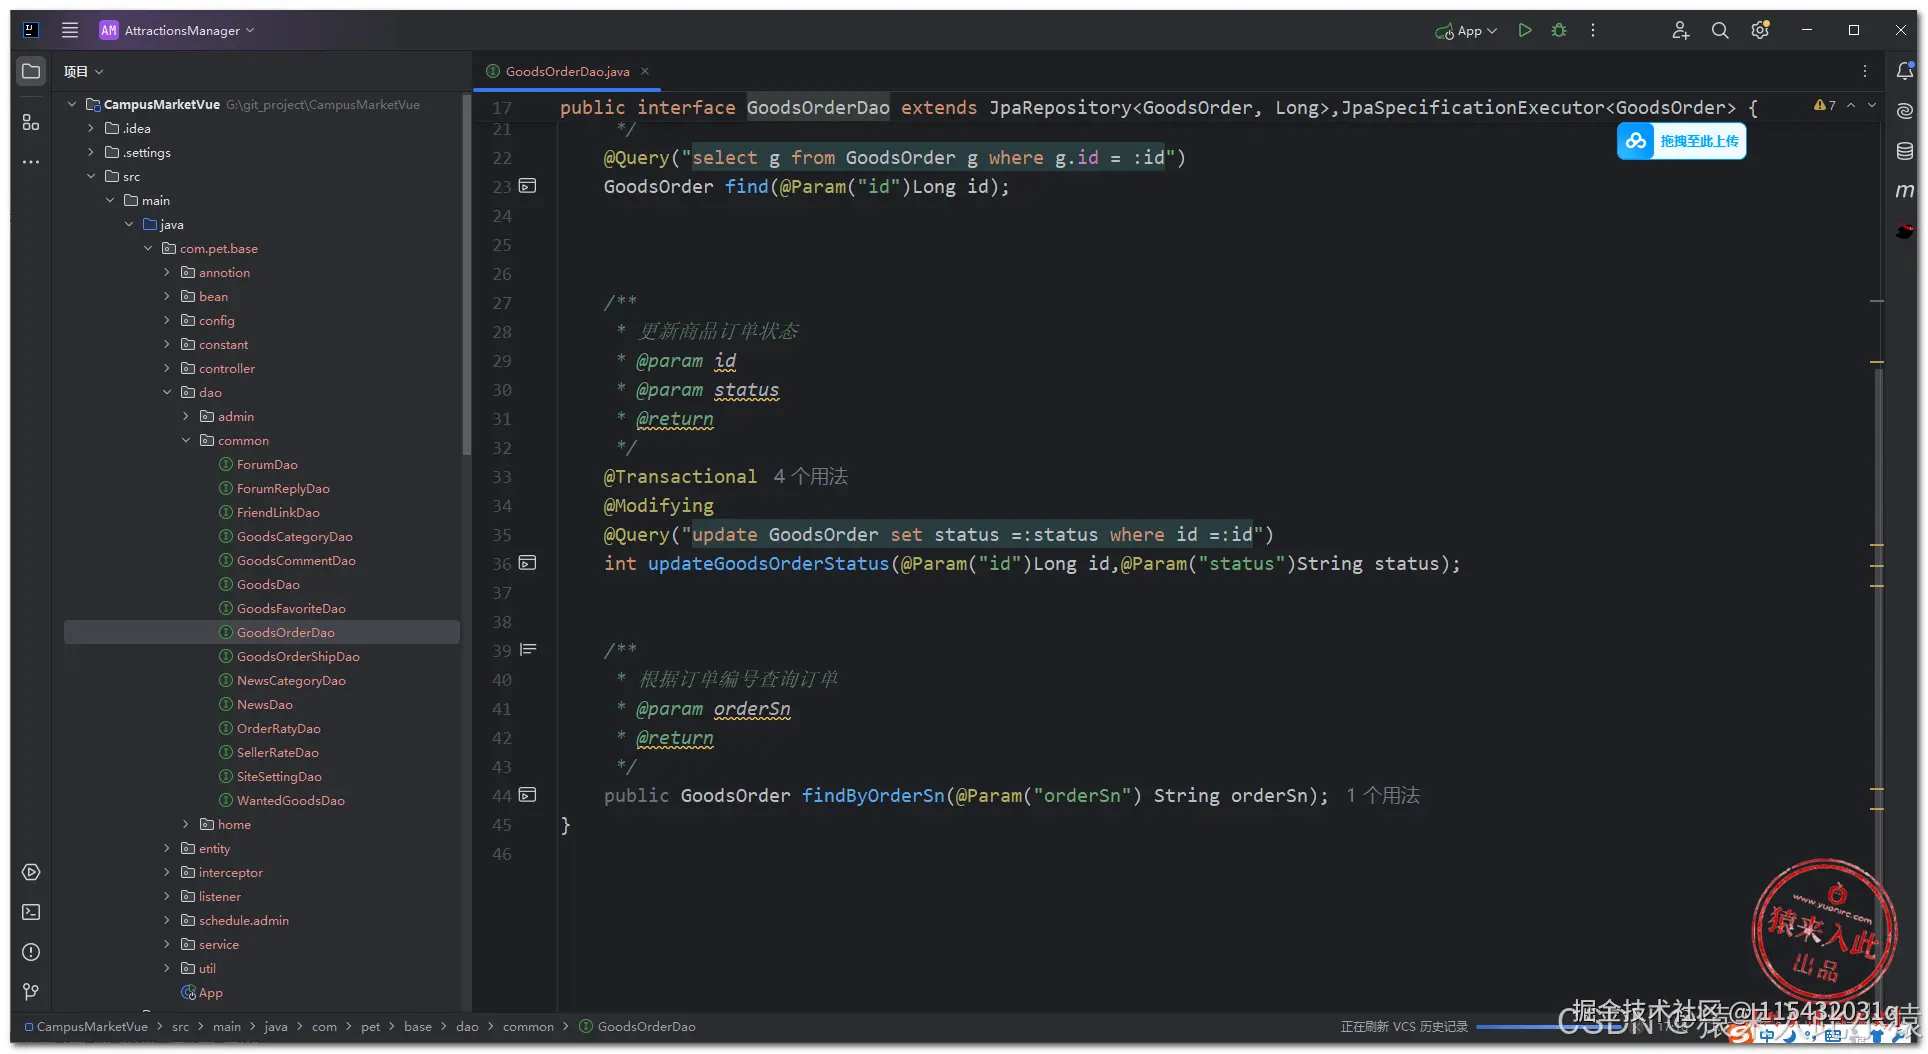
Task: Click the gutter icon on line 36
Action: 528,563
